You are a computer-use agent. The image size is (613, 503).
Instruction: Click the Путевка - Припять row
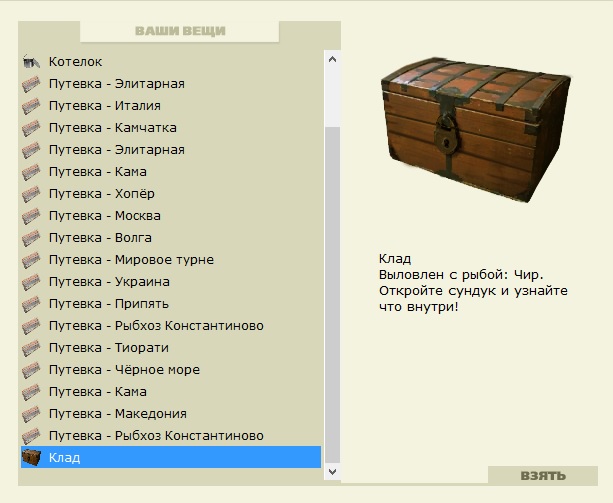click(171, 304)
